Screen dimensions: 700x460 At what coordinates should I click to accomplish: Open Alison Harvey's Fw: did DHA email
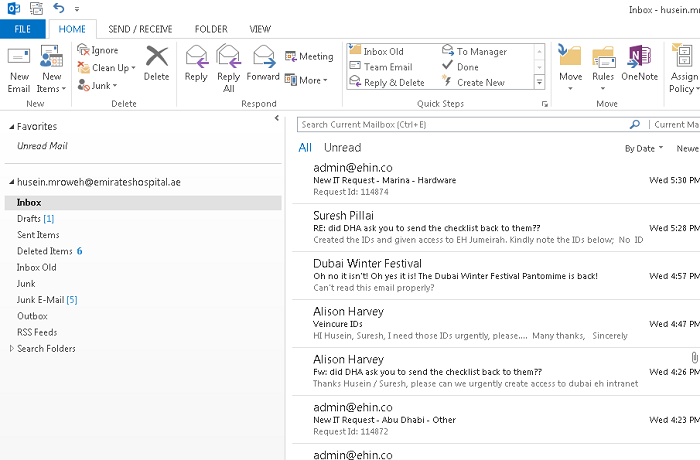pyautogui.click(x=496, y=372)
